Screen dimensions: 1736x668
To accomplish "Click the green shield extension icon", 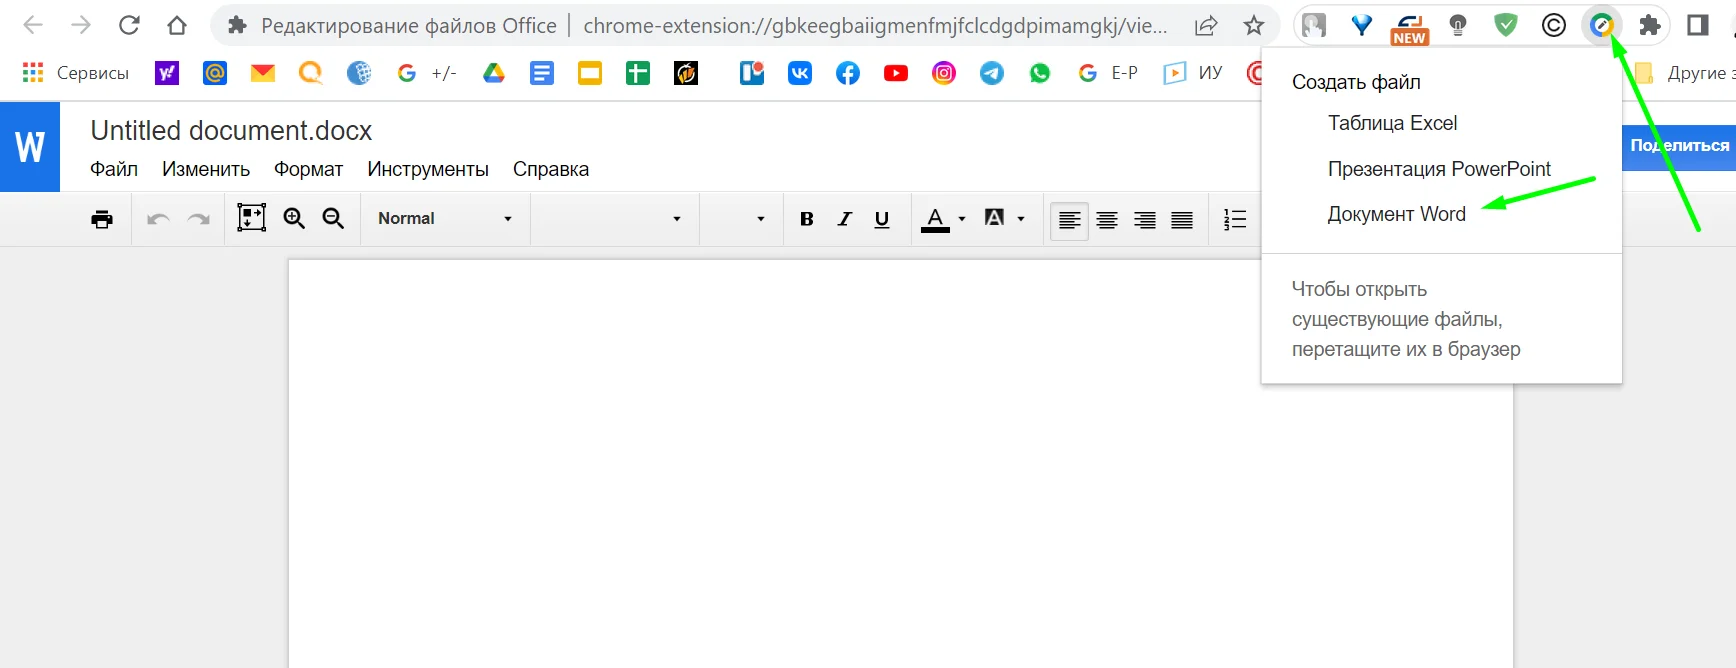I will (x=1506, y=25).
